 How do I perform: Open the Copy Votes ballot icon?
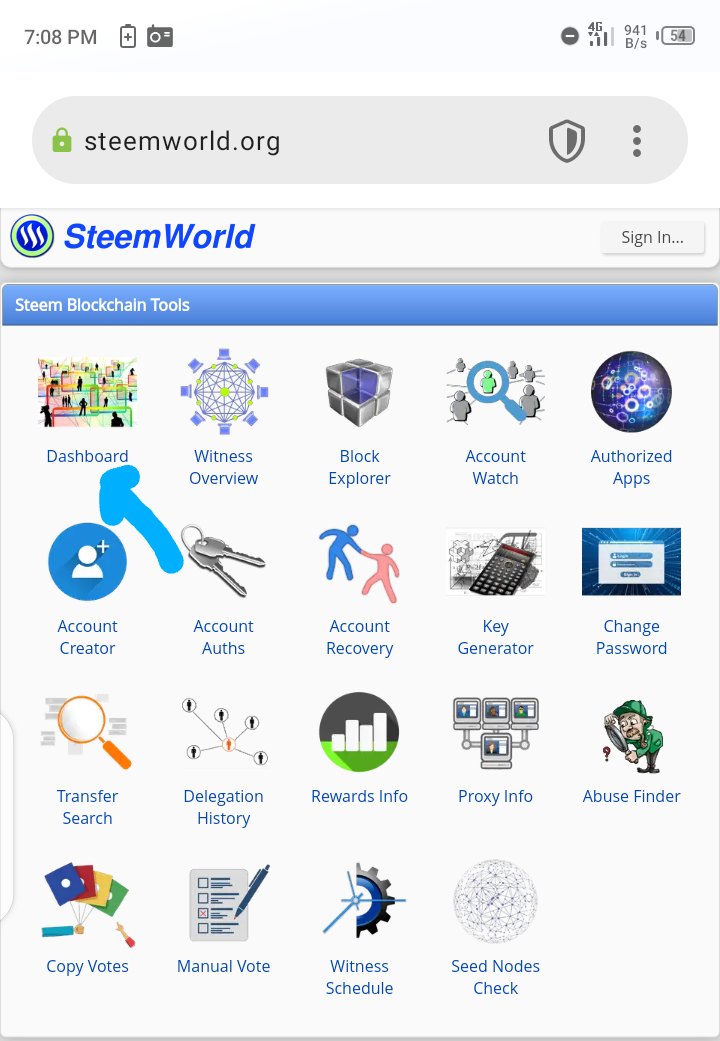(87, 904)
